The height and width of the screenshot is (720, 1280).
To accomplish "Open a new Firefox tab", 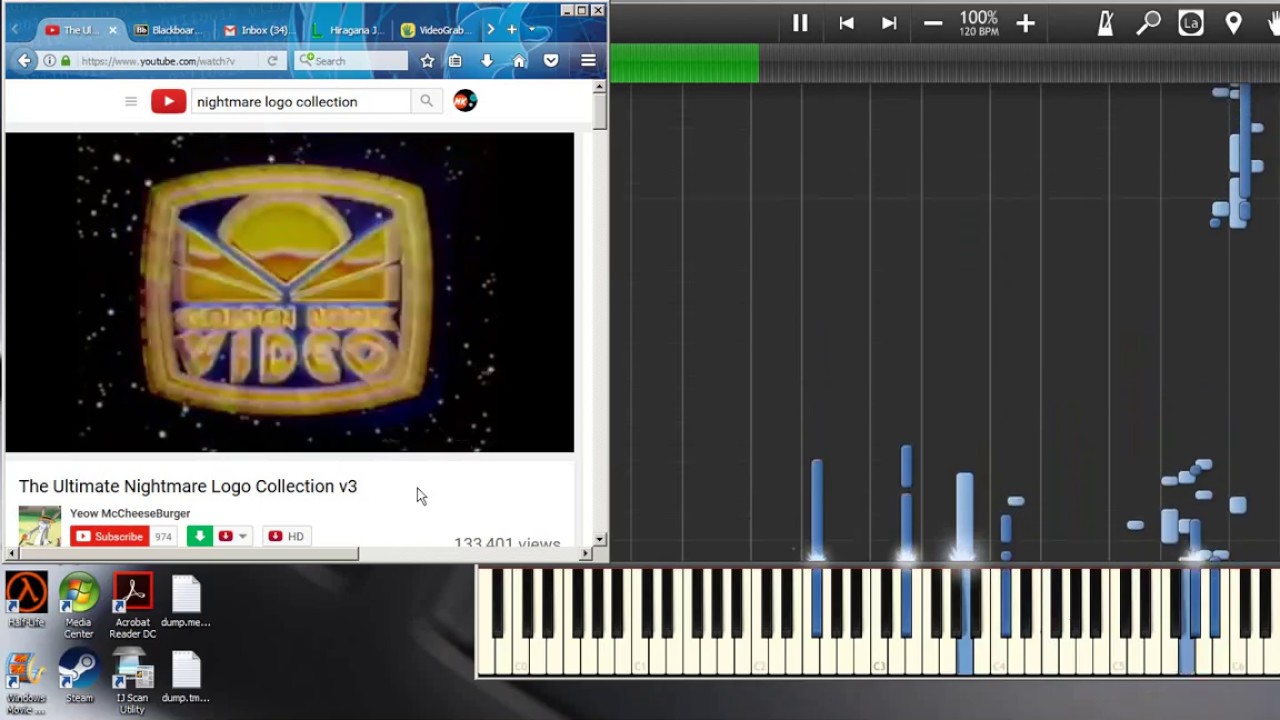I will click(511, 30).
